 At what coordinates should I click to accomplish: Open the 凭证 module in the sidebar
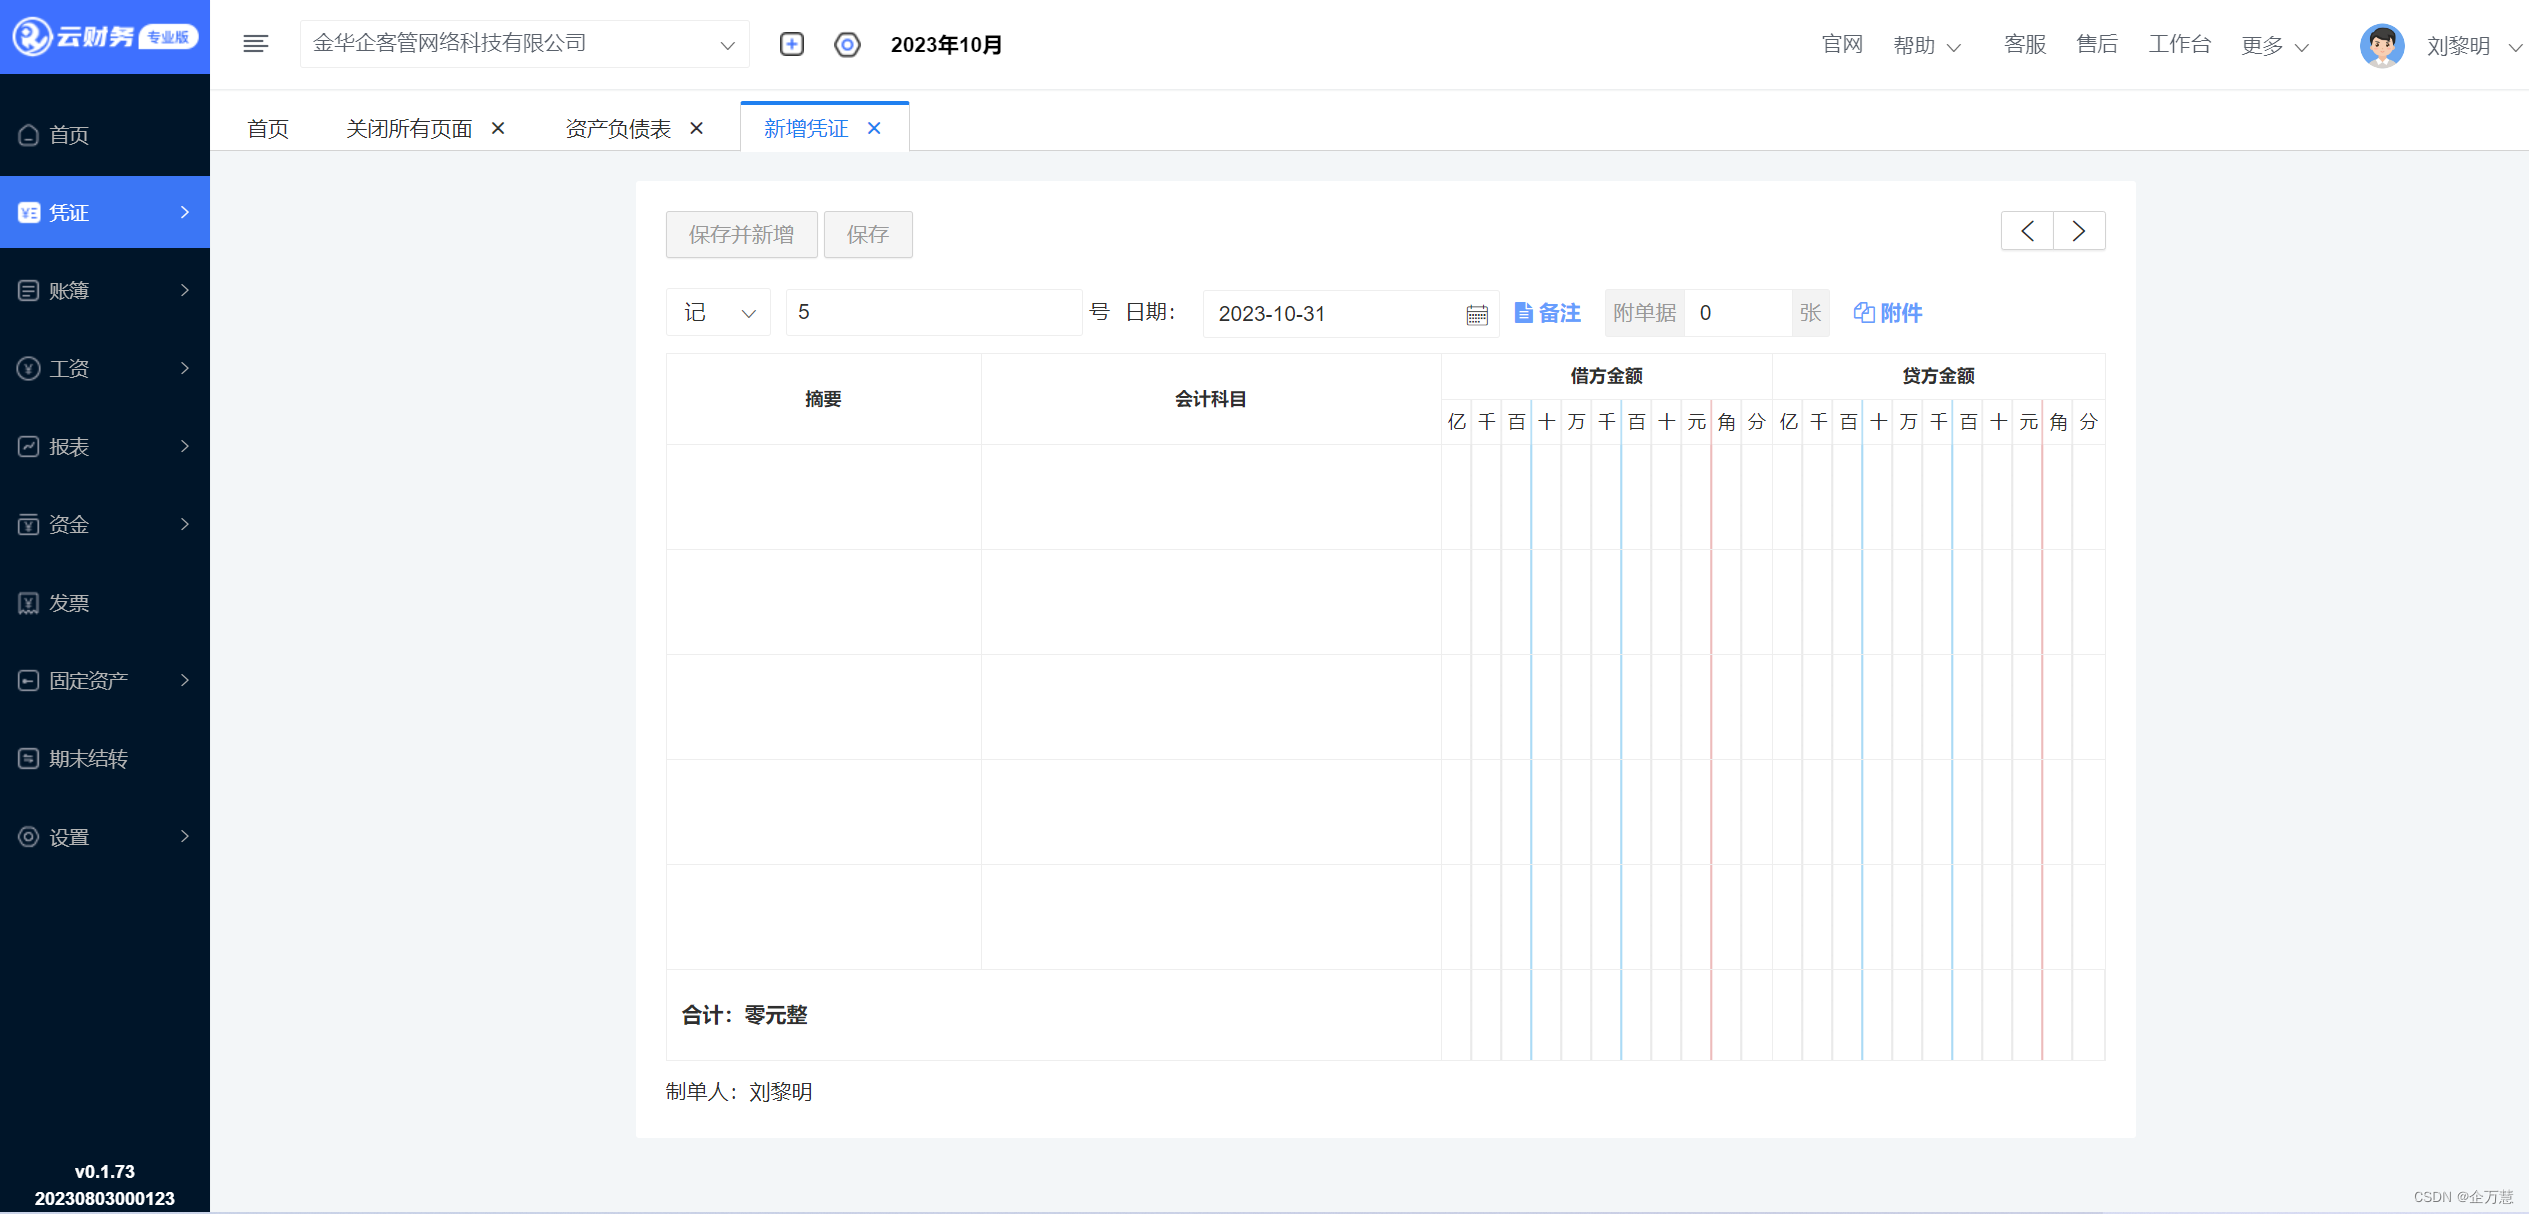[68, 212]
